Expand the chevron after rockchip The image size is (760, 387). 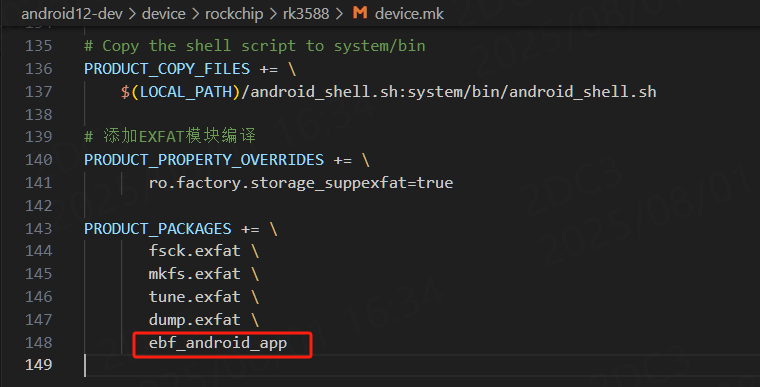tap(273, 14)
